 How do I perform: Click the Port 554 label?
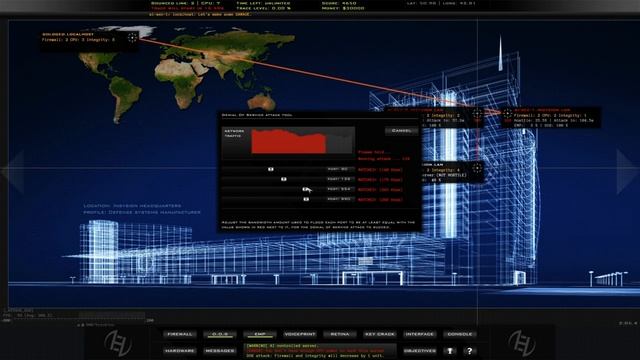[x=339, y=189]
